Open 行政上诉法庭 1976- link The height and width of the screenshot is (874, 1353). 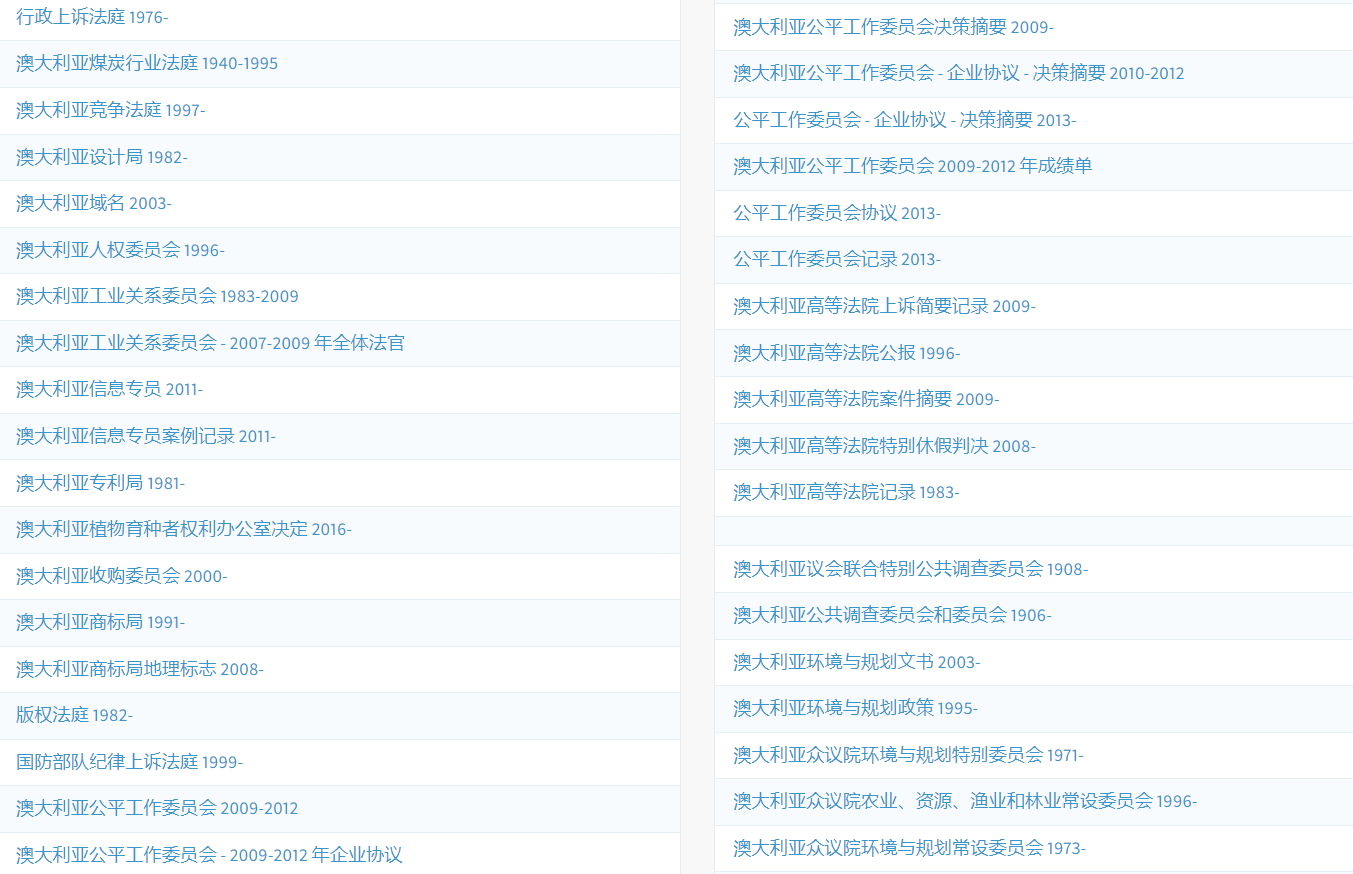[92, 17]
